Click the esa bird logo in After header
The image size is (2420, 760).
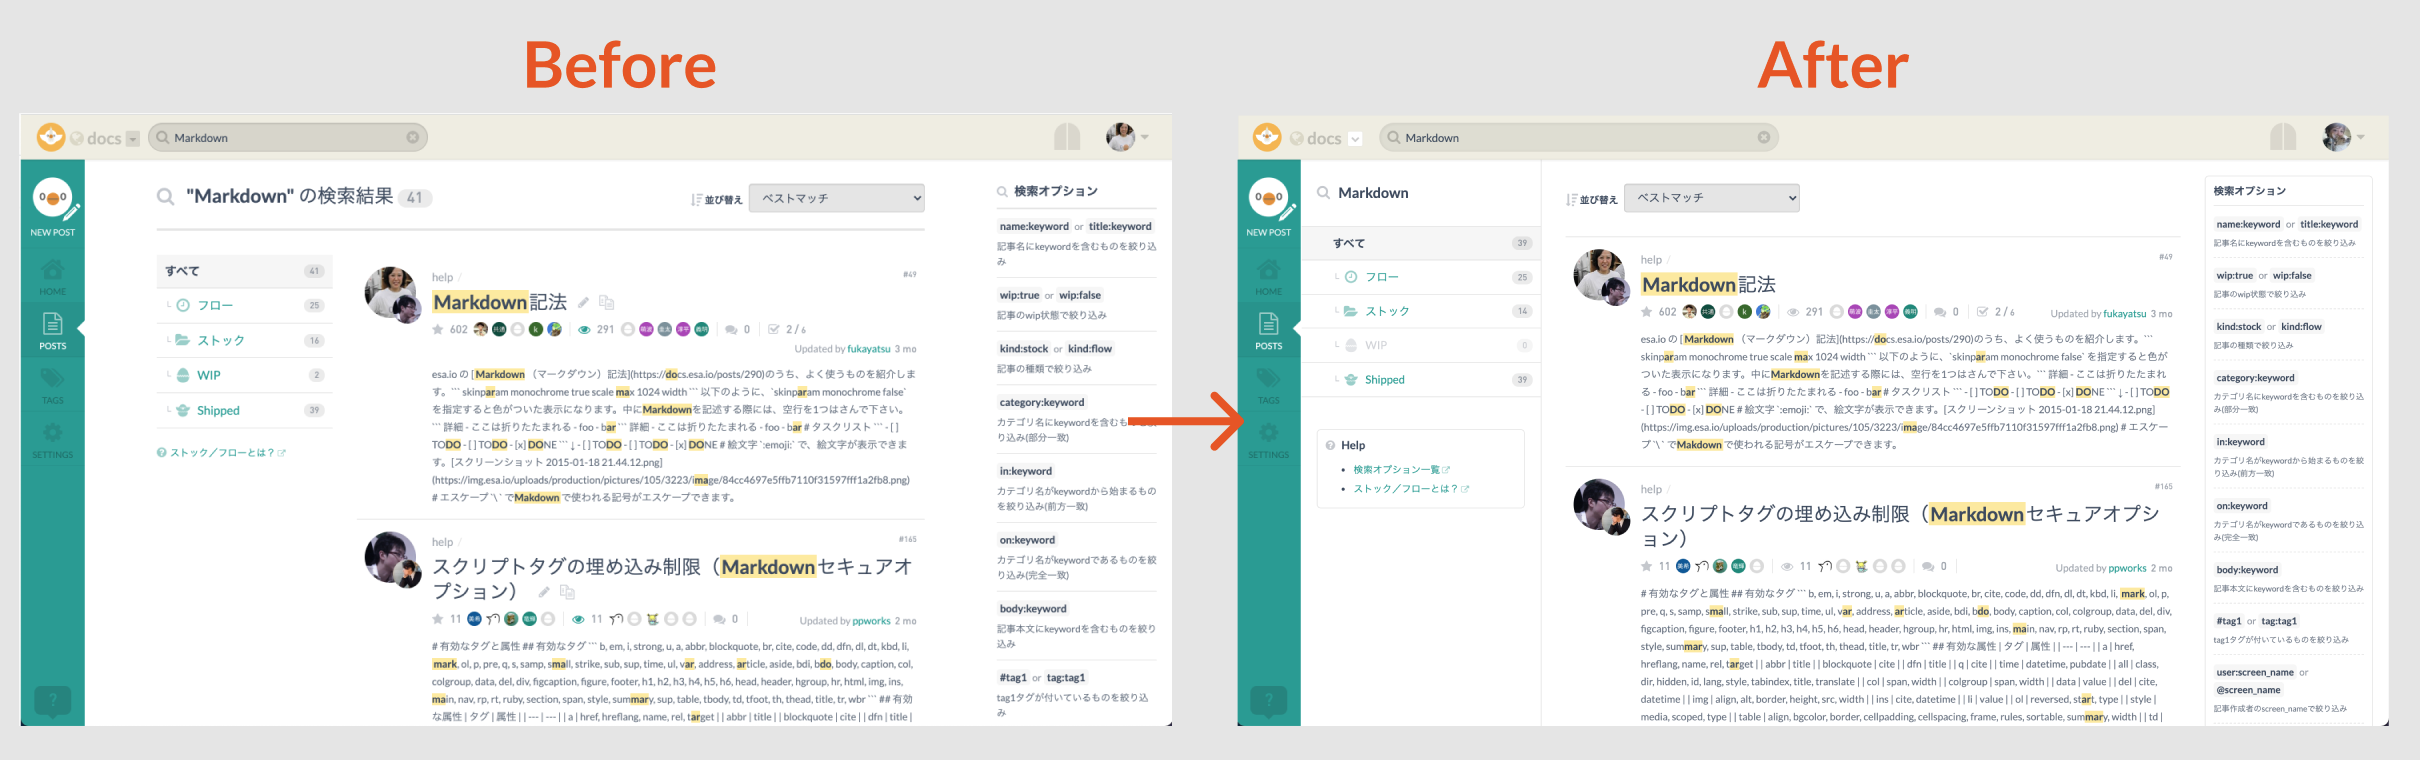click(1267, 137)
